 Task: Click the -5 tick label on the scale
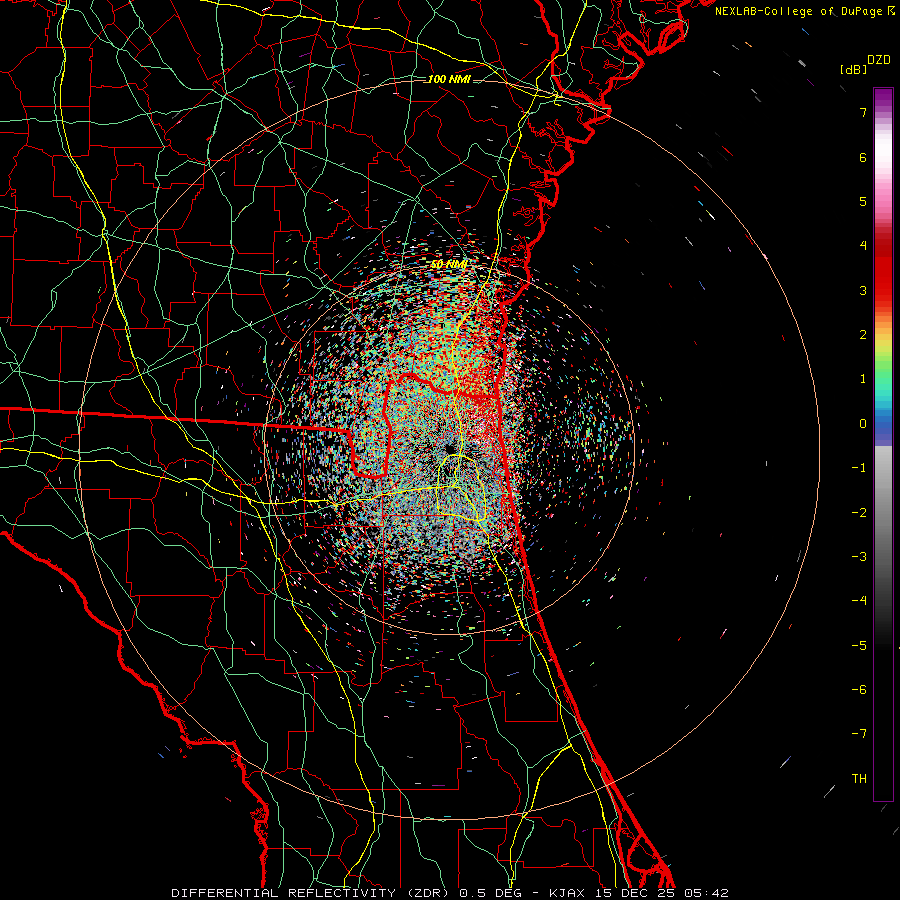859,646
